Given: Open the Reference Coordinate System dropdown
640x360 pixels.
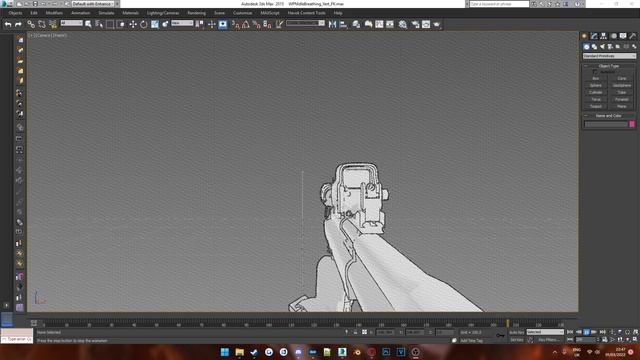Looking at the screenshot, I should pos(182,23).
